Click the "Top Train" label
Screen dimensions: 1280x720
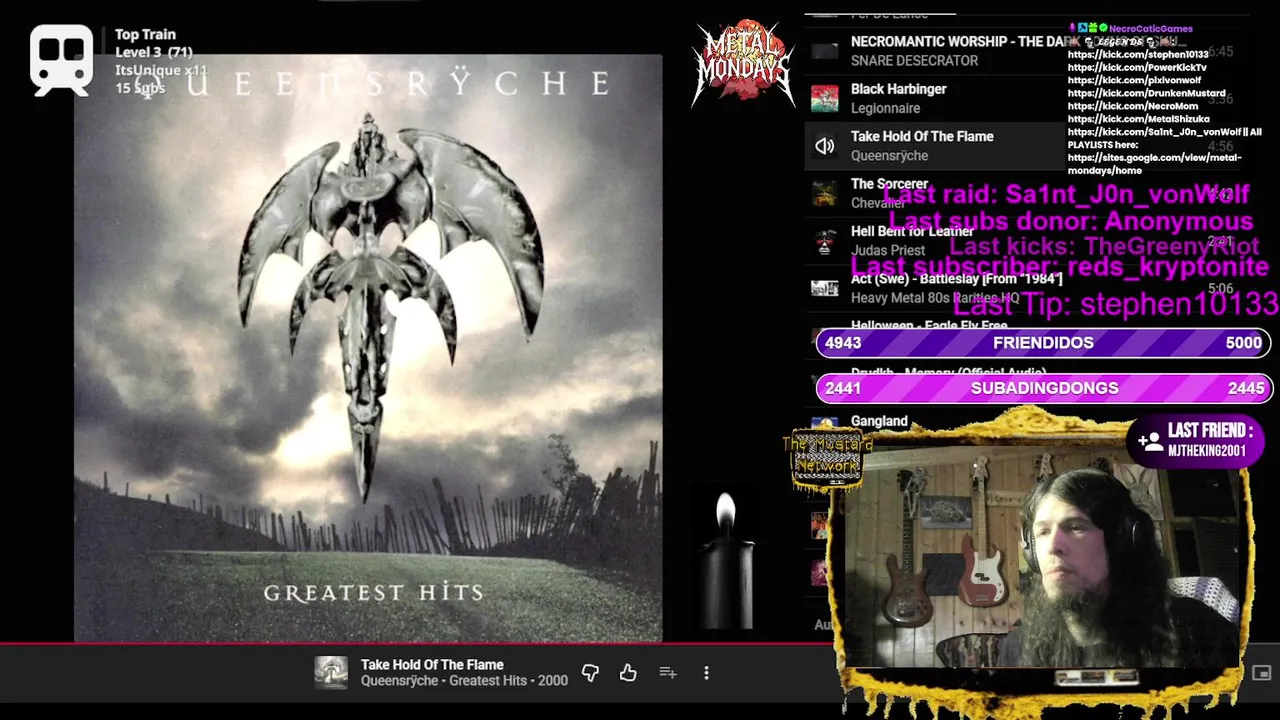click(145, 34)
